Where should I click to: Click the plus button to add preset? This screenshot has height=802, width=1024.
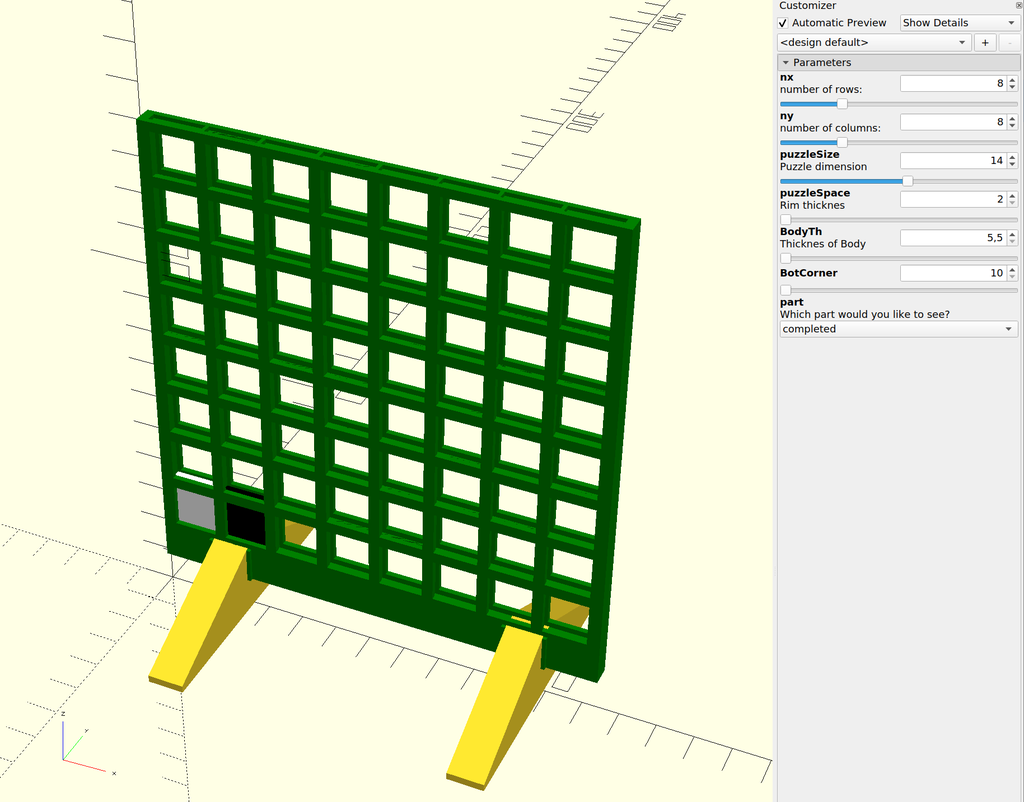point(984,43)
